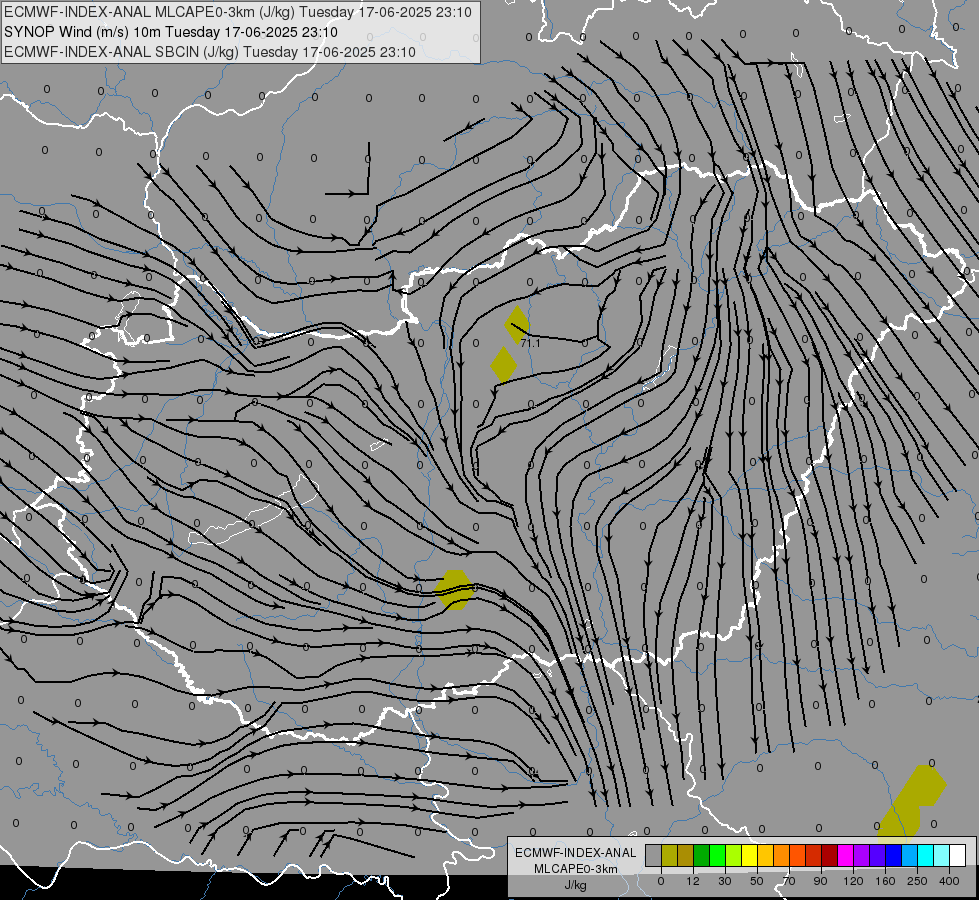The image size is (979, 900).
Task: Select the amber gold legend swatch
Action: click(766, 856)
